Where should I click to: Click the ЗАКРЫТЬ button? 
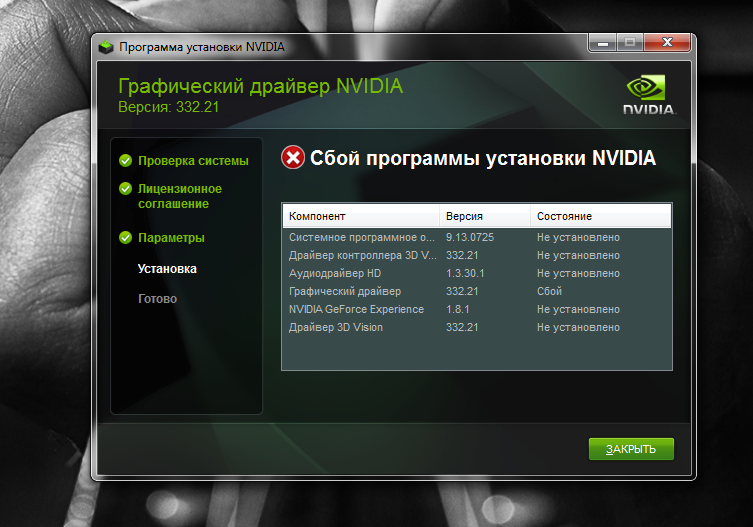coord(631,449)
